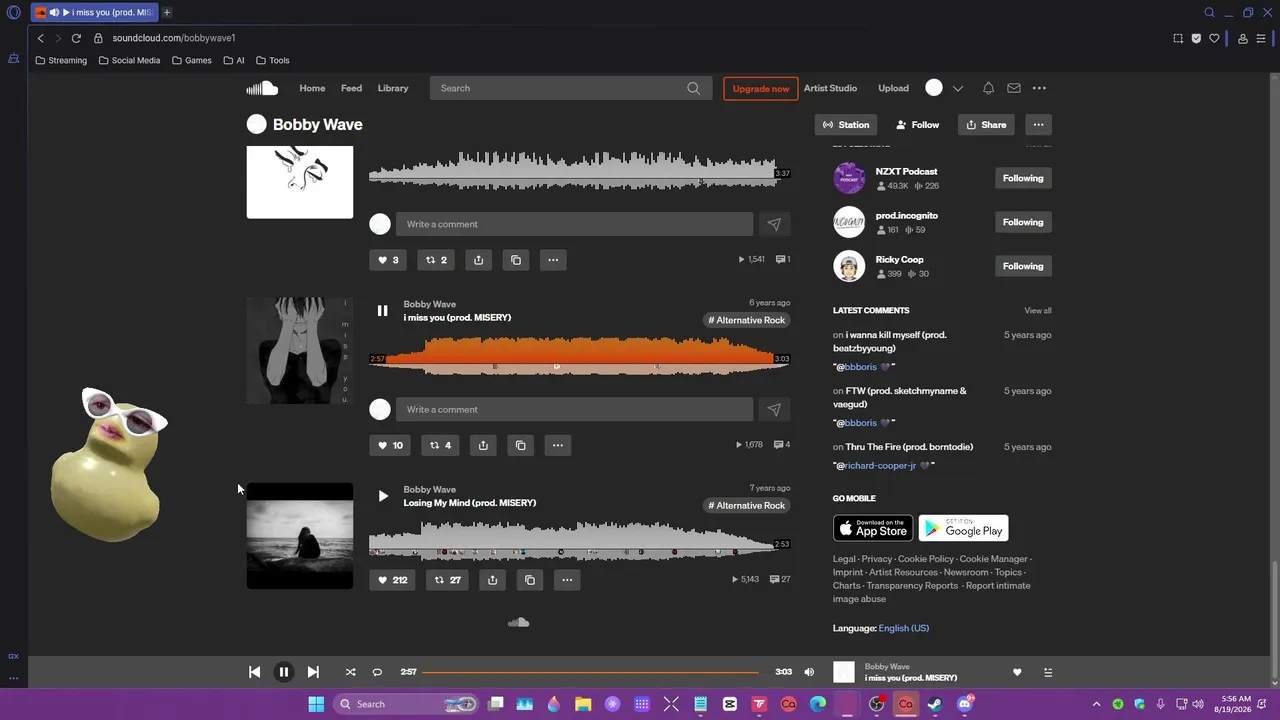Go back in the browser
Screen dimensions: 1280x720
pos(40,38)
